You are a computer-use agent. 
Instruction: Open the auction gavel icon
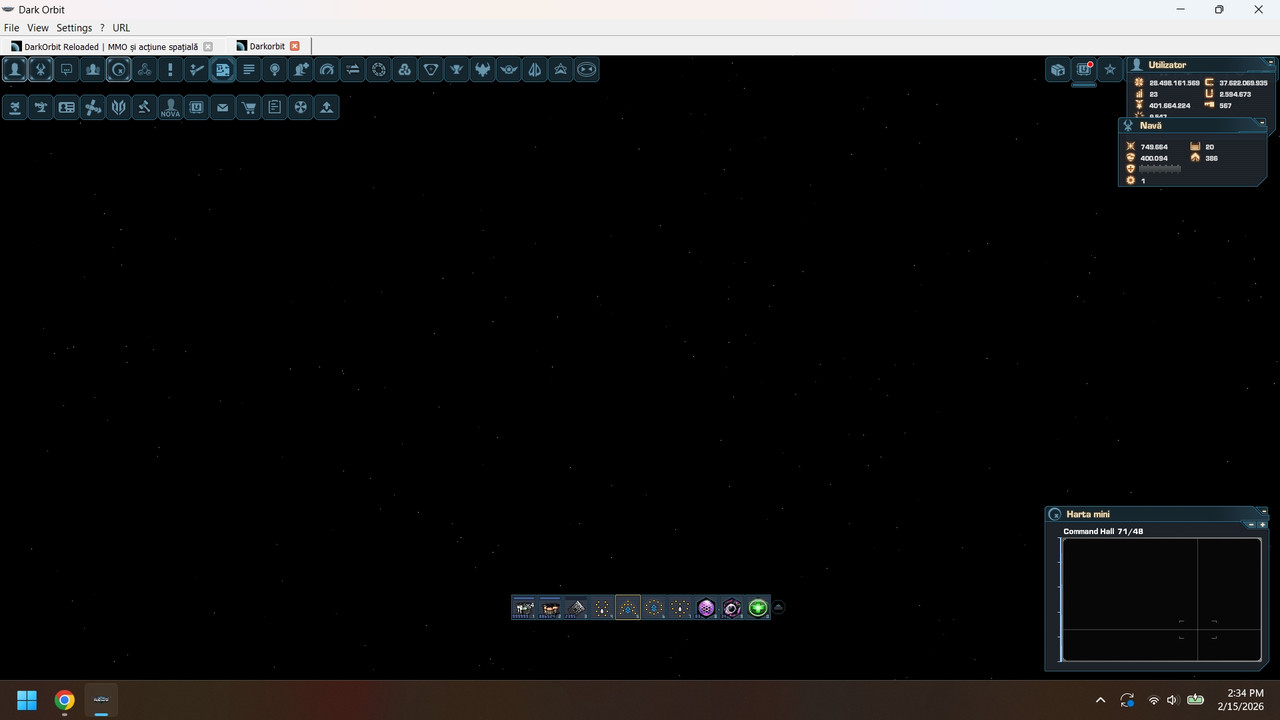145,107
